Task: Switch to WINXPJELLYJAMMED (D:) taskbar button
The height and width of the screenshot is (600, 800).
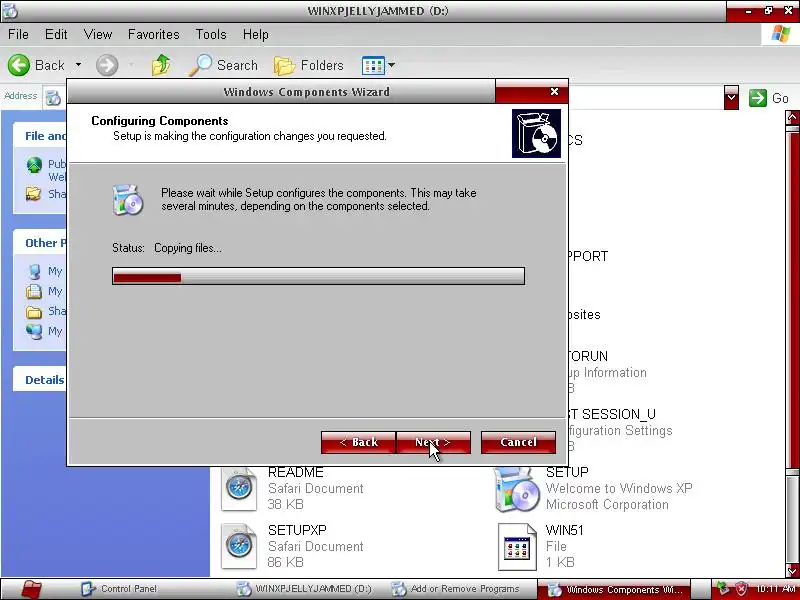Action: [x=305, y=589]
